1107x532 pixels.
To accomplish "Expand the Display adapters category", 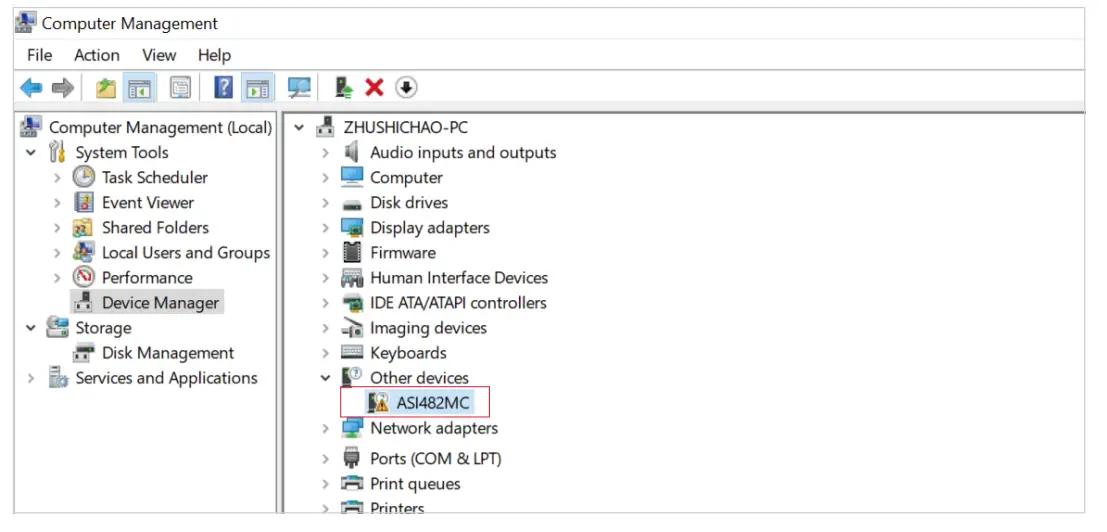I will (x=325, y=228).
